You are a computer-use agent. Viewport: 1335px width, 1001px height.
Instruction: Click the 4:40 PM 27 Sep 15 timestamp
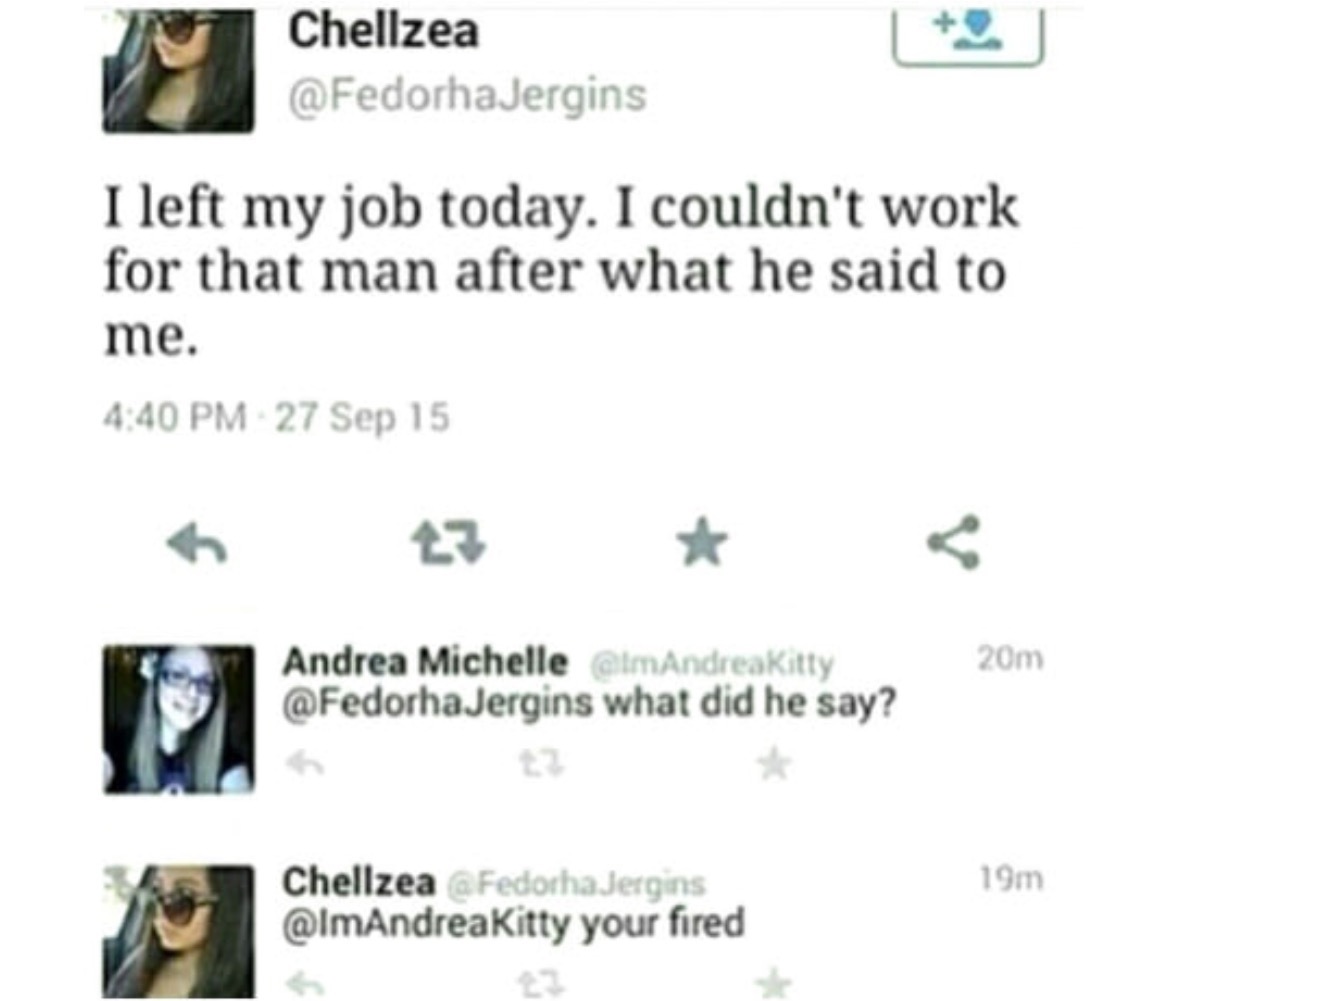[276, 417]
